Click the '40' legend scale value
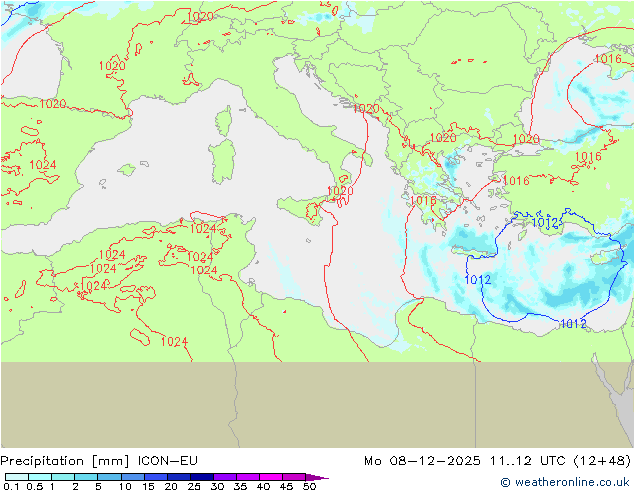 [263, 486]
